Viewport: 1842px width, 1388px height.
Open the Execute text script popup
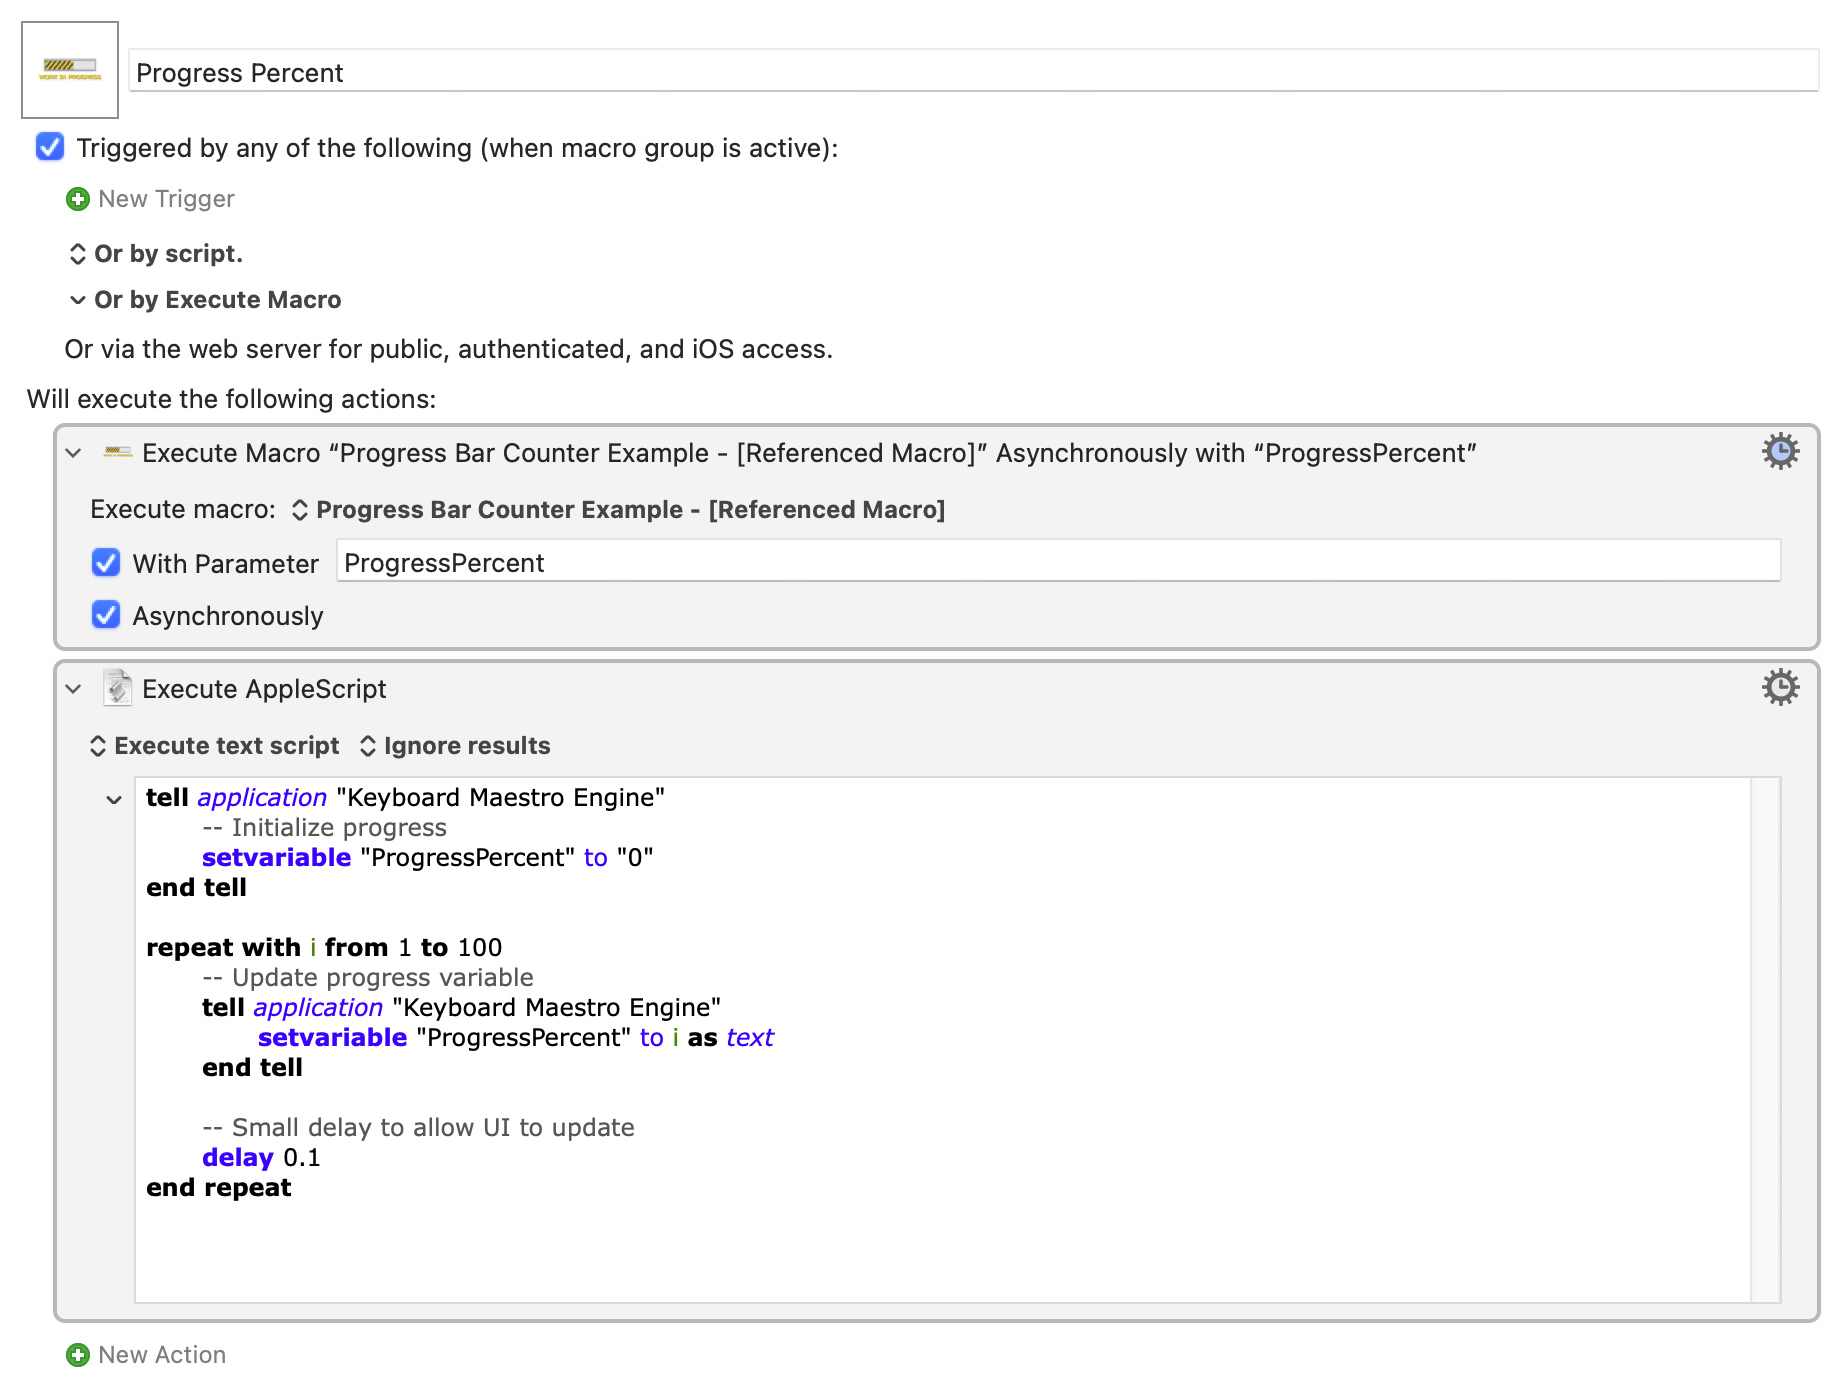tap(214, 746)
